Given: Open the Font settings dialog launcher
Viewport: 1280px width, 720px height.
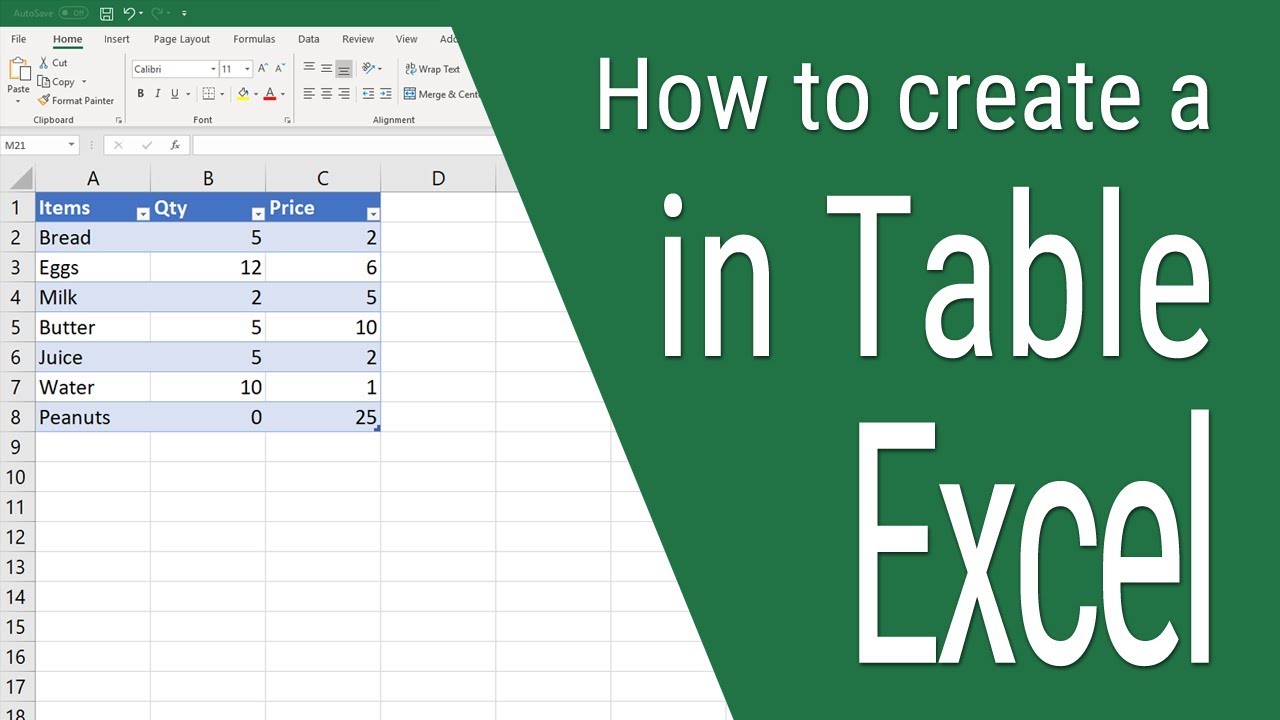Looking at the screenshot, I should (287, 120).
